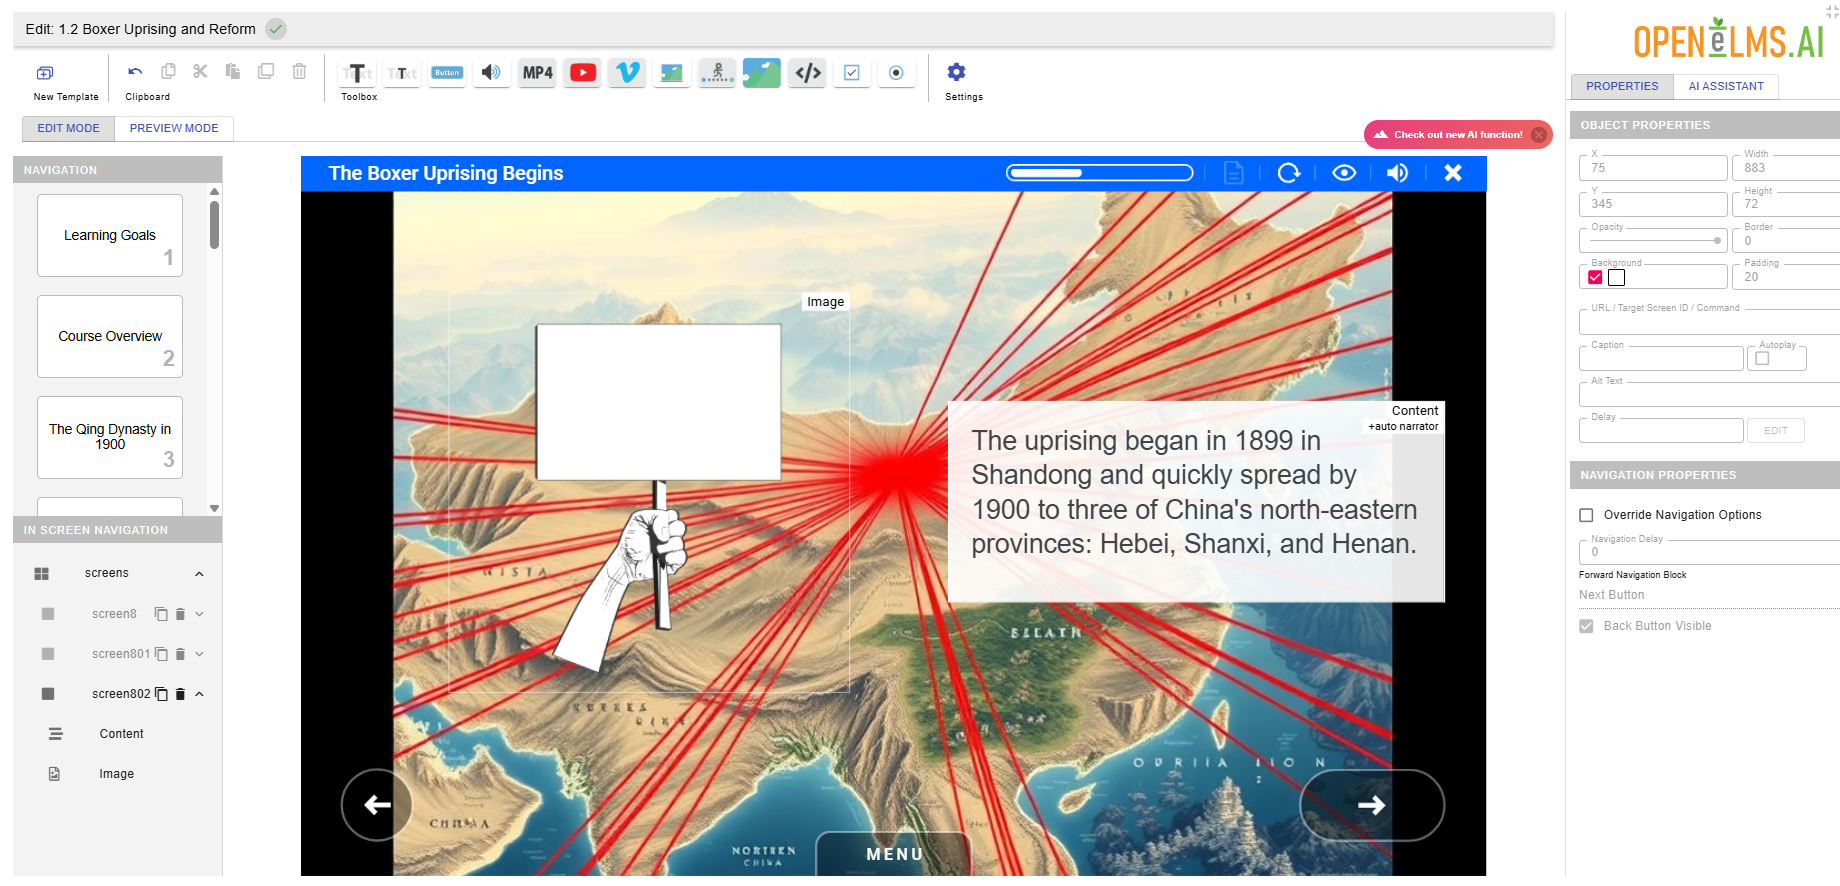Viewport: 1840px width, 886px height.
Task: Insert the HTML code embed object
Action: pos(808,73)
